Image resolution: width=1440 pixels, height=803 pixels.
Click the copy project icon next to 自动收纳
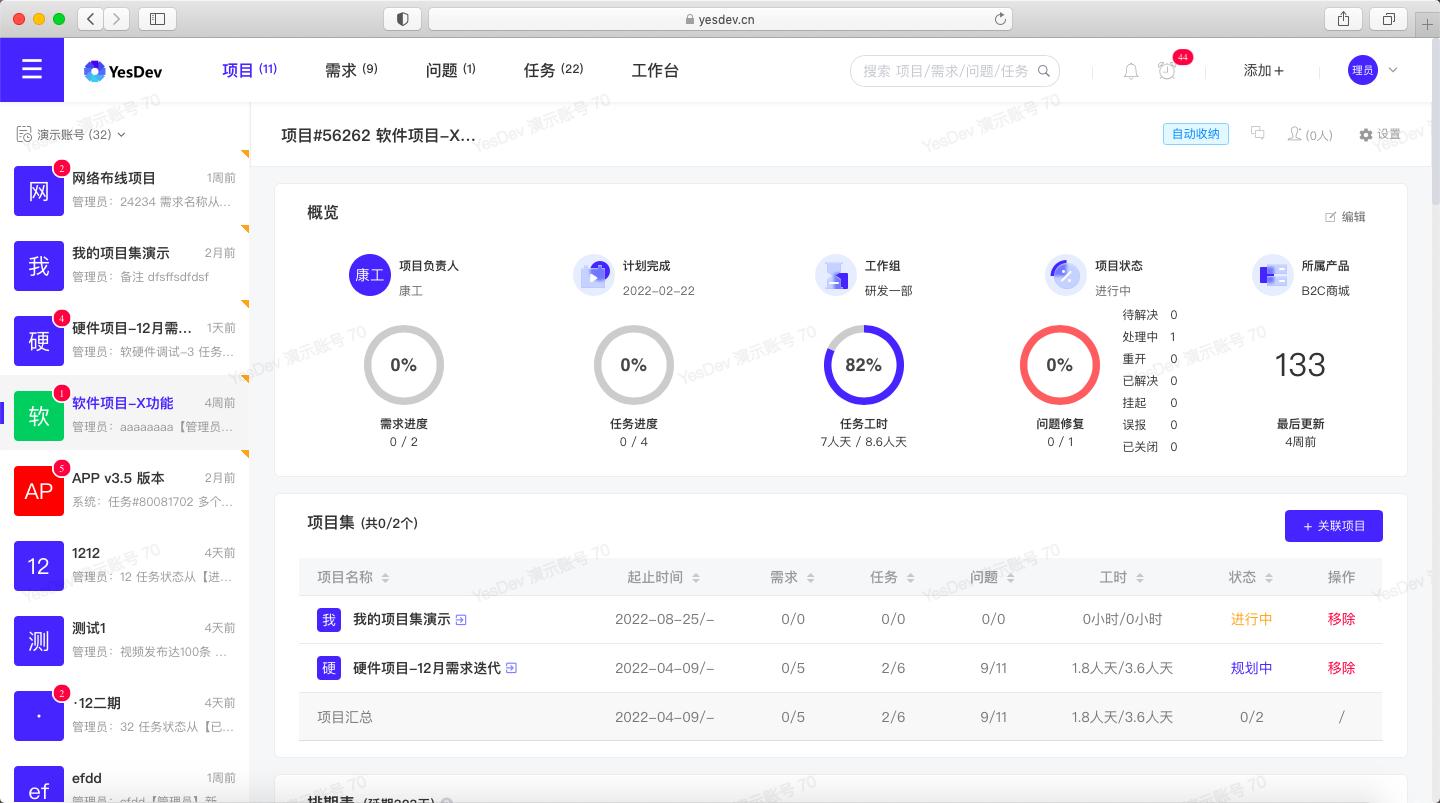pos(1257,132)
